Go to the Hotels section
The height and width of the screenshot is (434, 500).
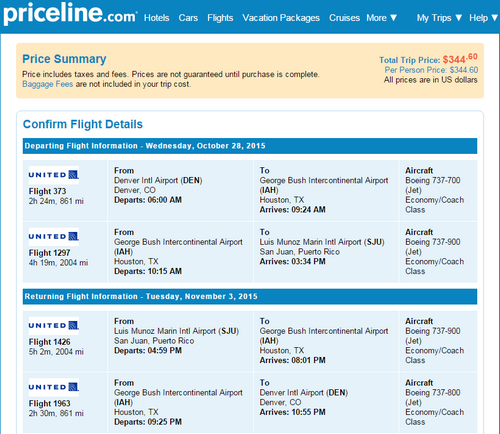156,18
